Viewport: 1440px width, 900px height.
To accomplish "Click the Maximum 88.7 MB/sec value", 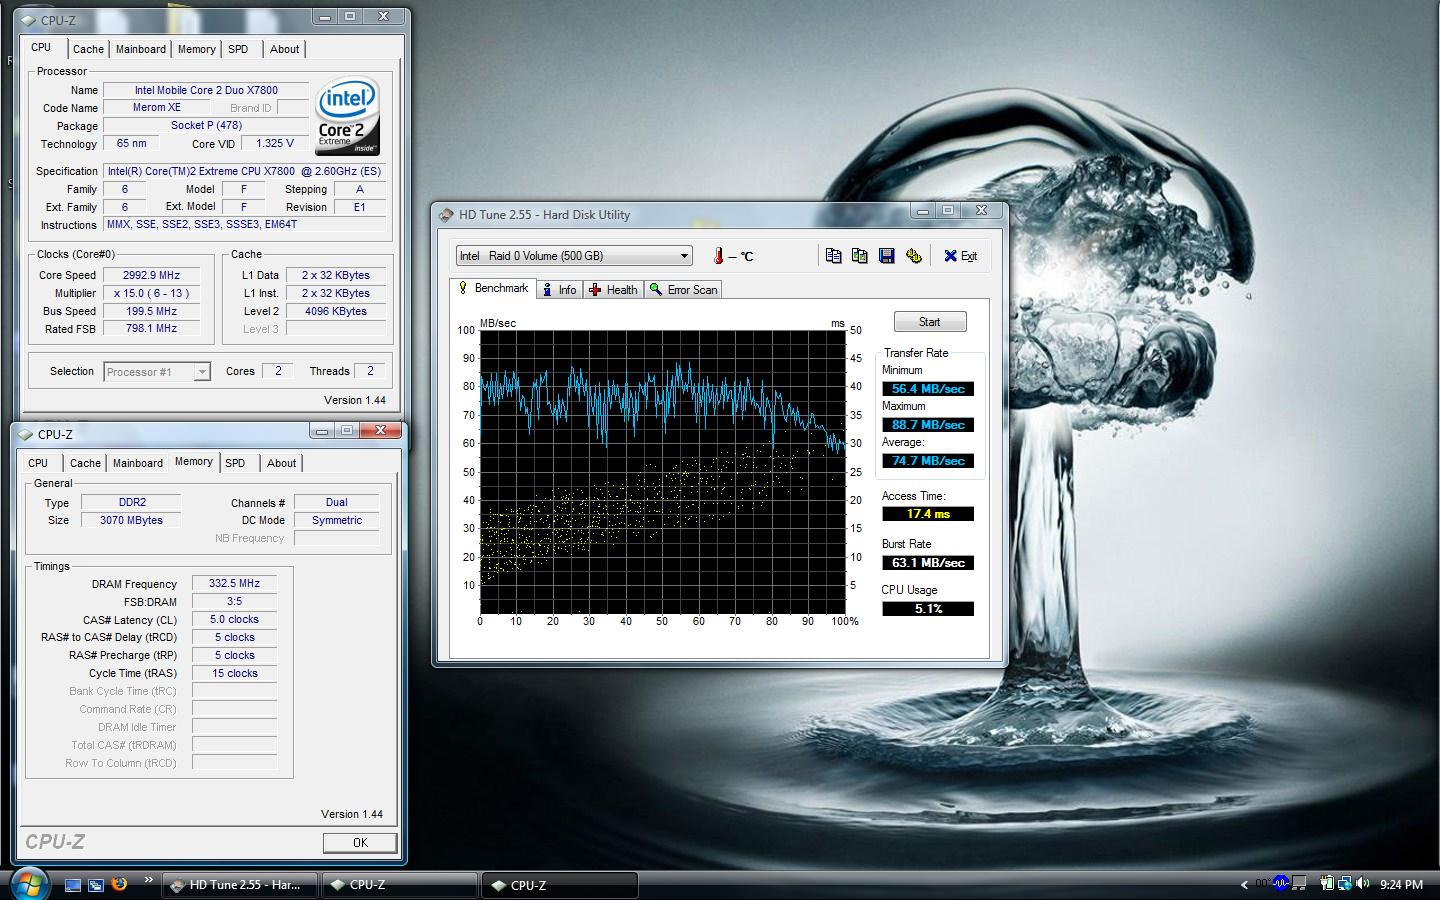I will pos(928,425).
